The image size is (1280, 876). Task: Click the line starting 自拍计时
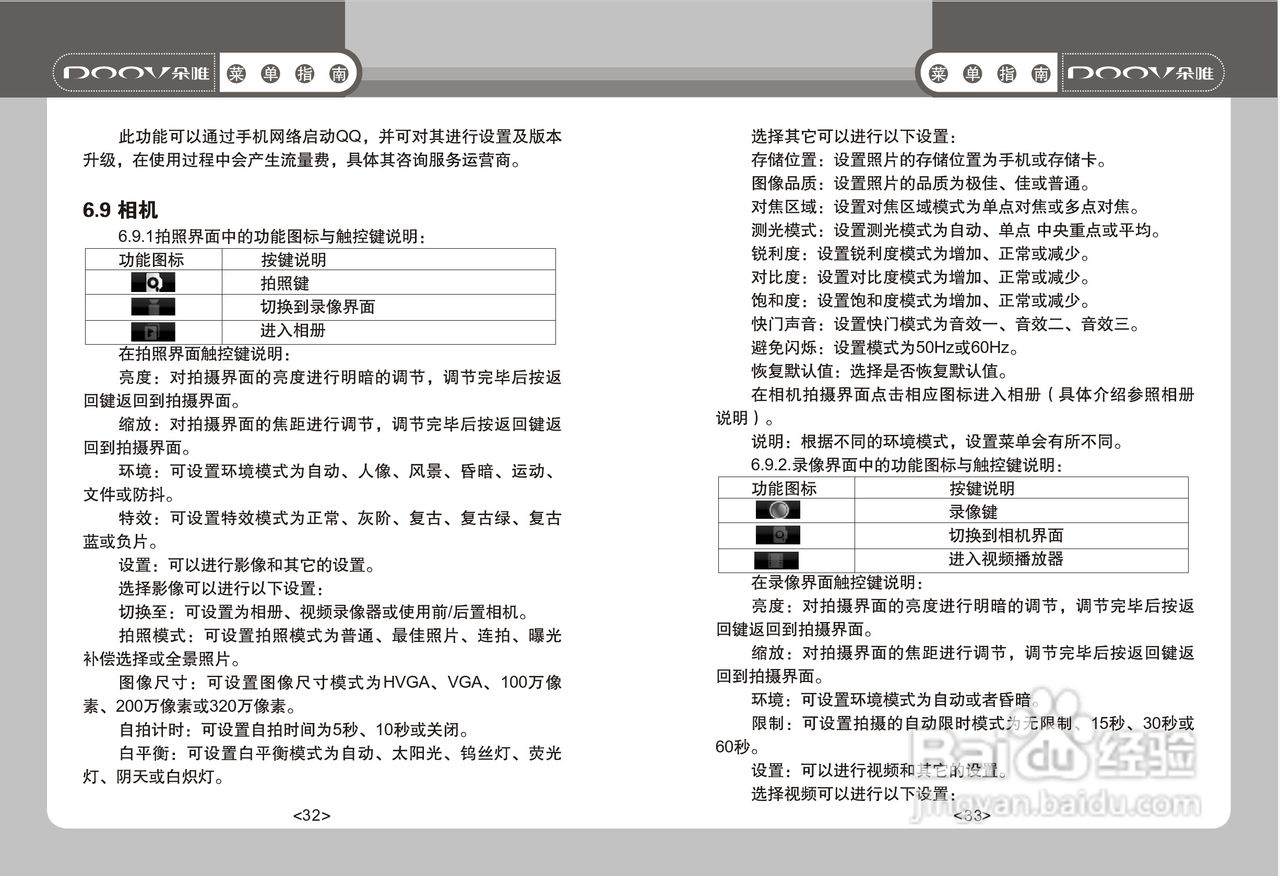(x=293, y=729)
